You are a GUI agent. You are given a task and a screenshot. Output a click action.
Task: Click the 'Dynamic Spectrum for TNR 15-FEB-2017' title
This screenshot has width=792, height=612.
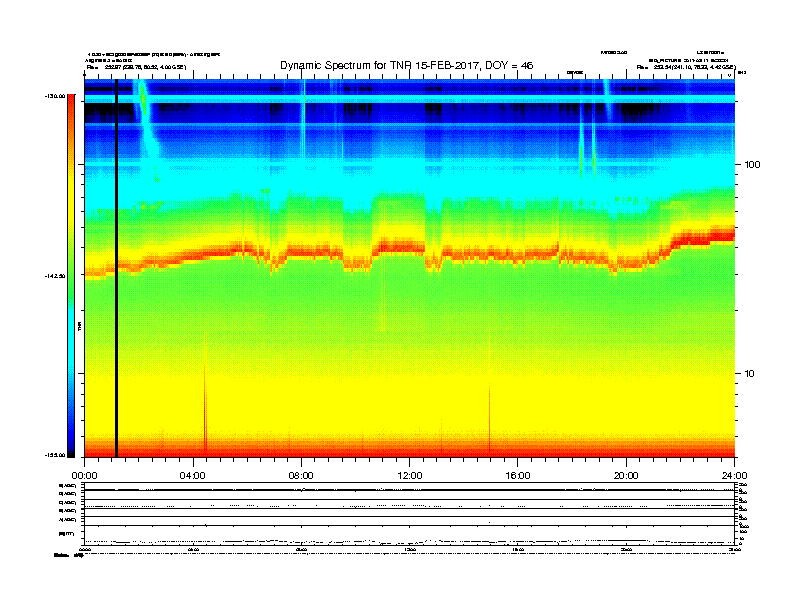coord(406,65)
